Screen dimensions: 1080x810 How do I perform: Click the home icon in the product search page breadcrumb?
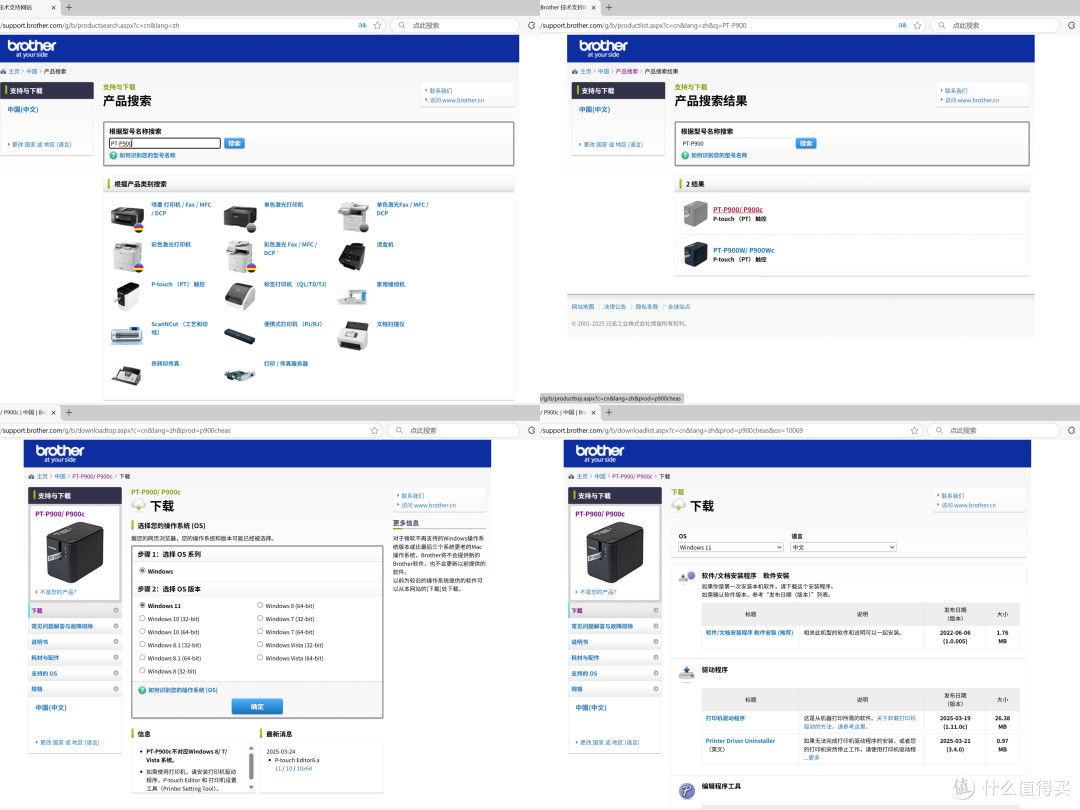click(x=3, y=72)
